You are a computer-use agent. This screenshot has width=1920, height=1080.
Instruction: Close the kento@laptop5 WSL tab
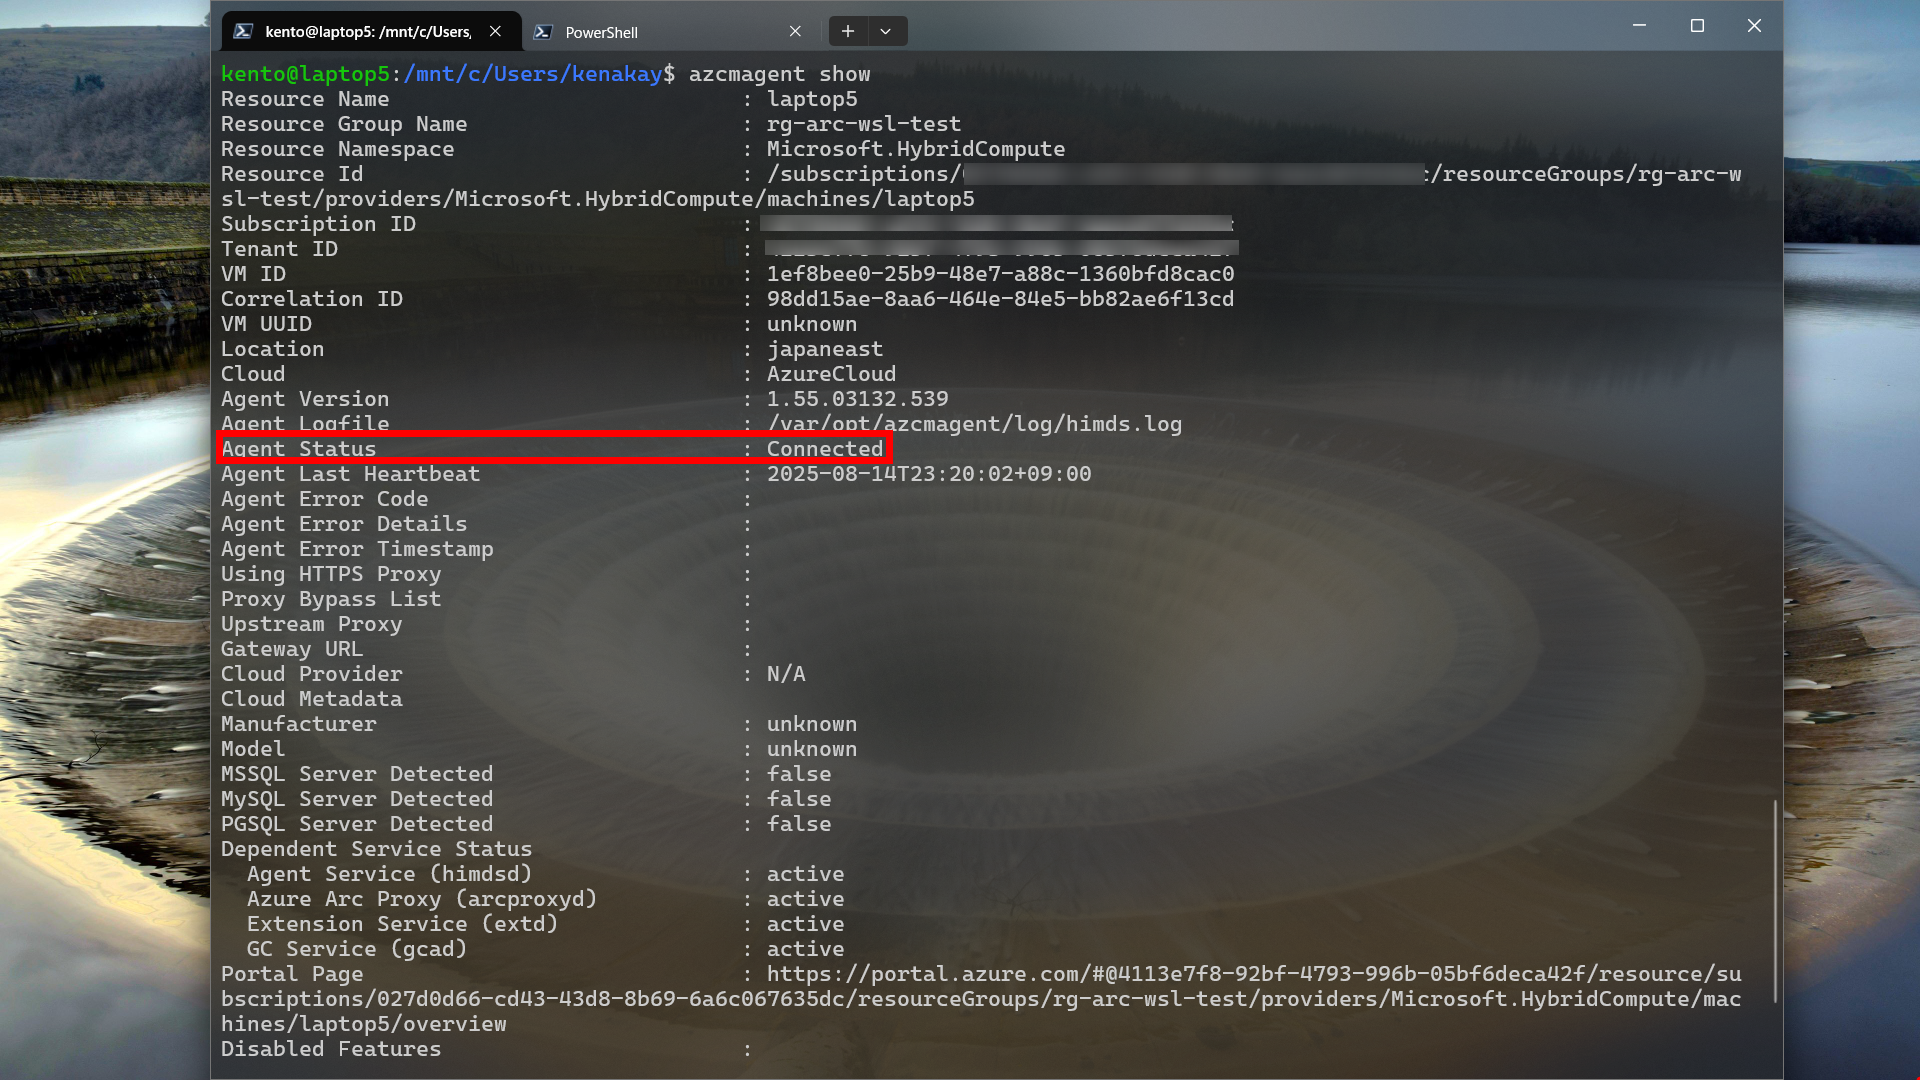coord(495,32)
